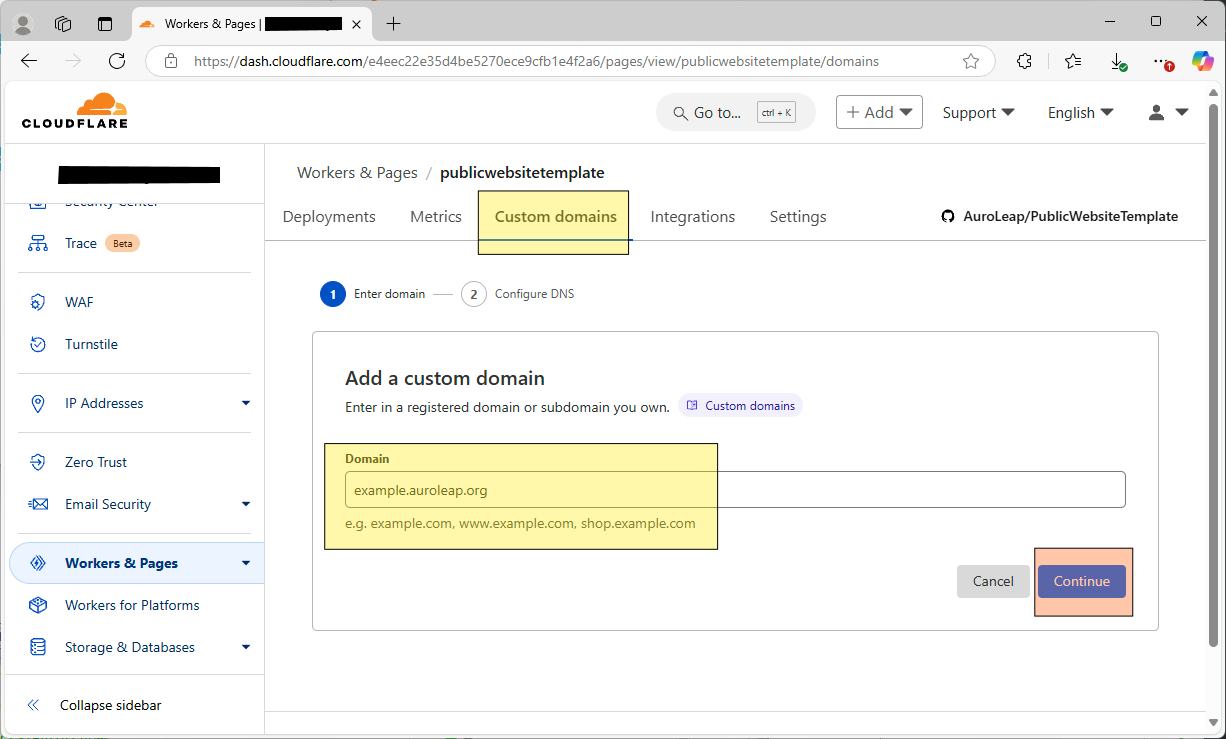
Task: Click the publicwebsitetemplate breadcrumb text
Action: (x=522, y=172)
